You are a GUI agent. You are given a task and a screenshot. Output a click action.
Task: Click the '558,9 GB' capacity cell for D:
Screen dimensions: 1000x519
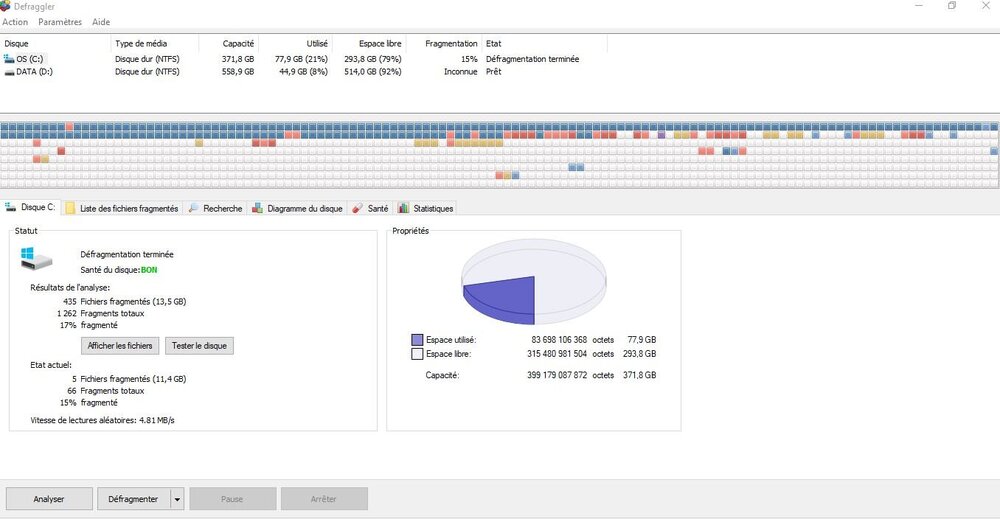coord(238,72)
